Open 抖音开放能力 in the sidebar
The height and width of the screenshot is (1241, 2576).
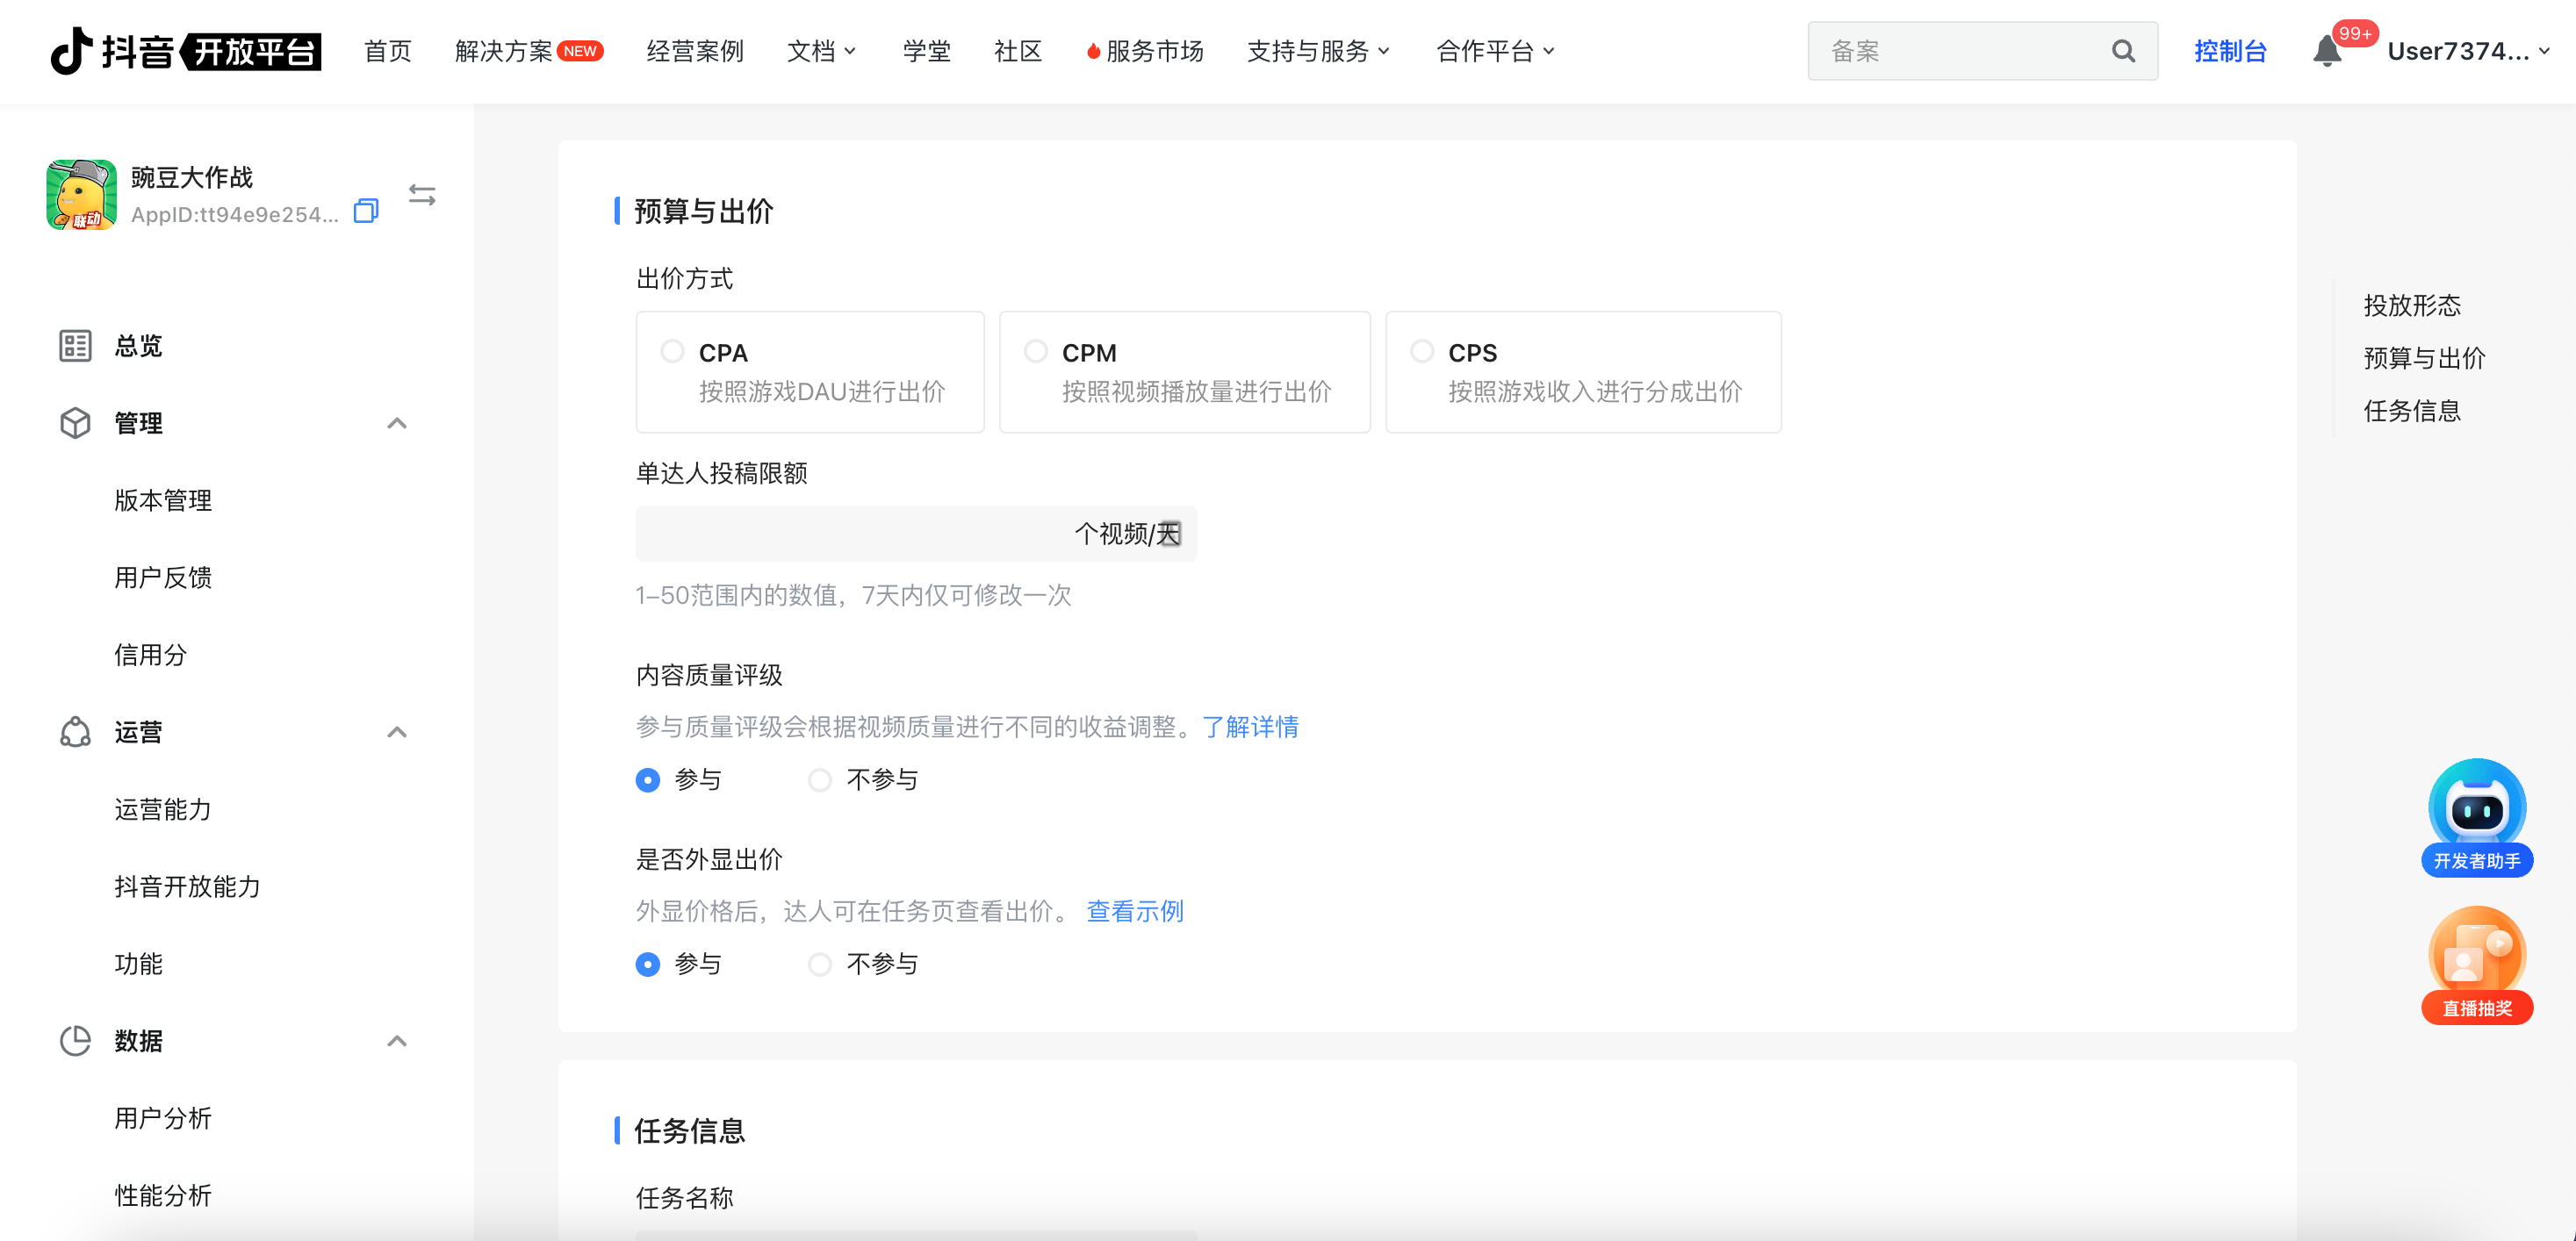[187, 886]
